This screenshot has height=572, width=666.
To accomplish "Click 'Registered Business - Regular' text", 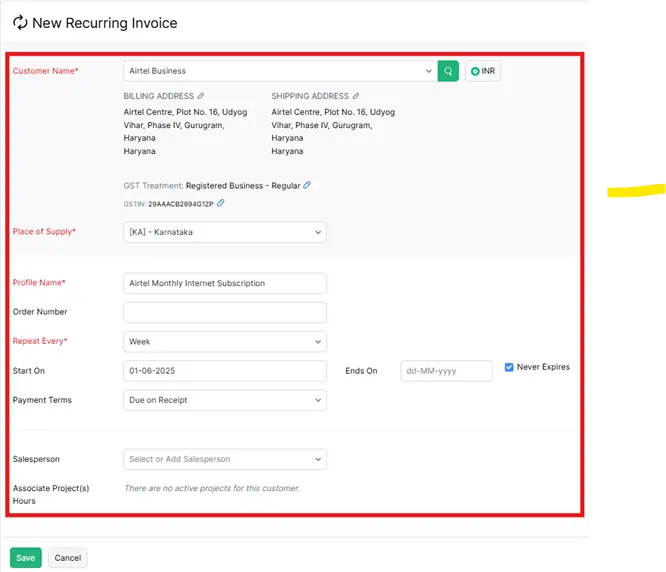I will coord(243,186).
